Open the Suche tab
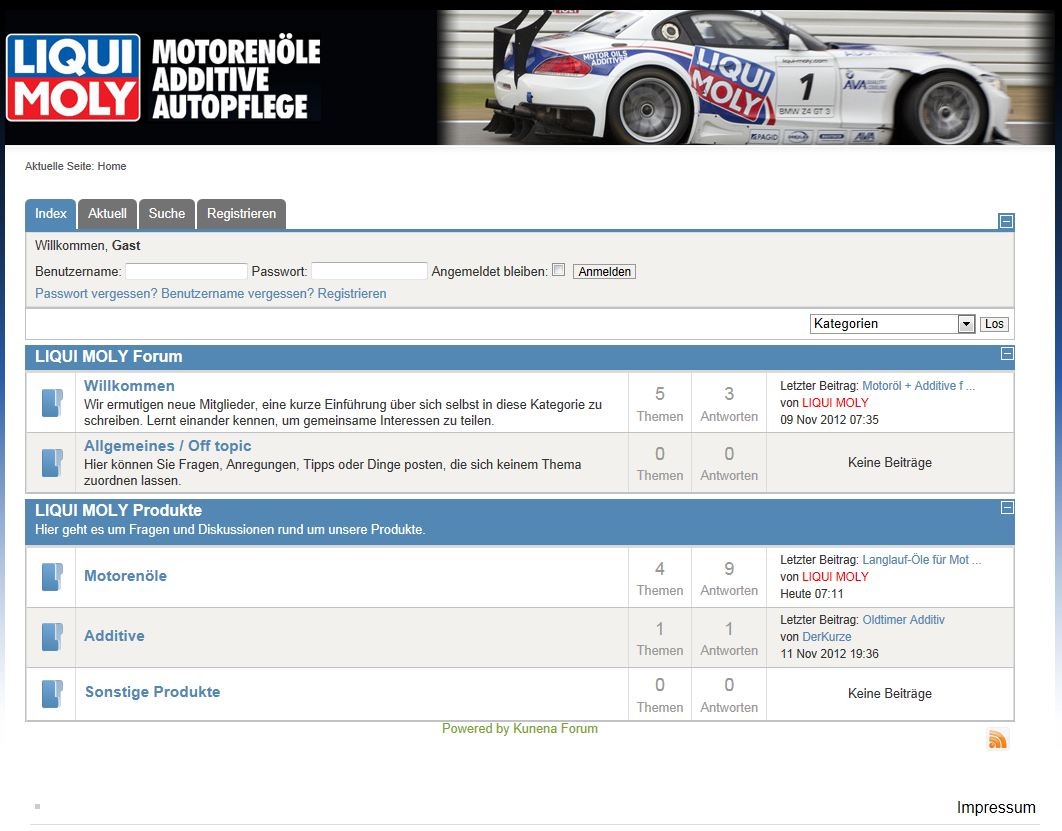 167,214
